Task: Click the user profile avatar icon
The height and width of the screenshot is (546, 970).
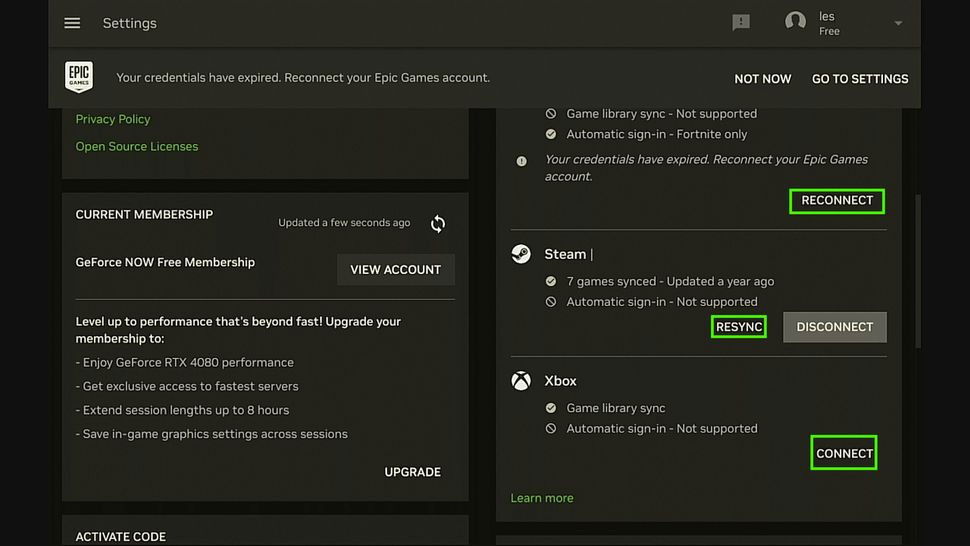Action: click(795, 22)
